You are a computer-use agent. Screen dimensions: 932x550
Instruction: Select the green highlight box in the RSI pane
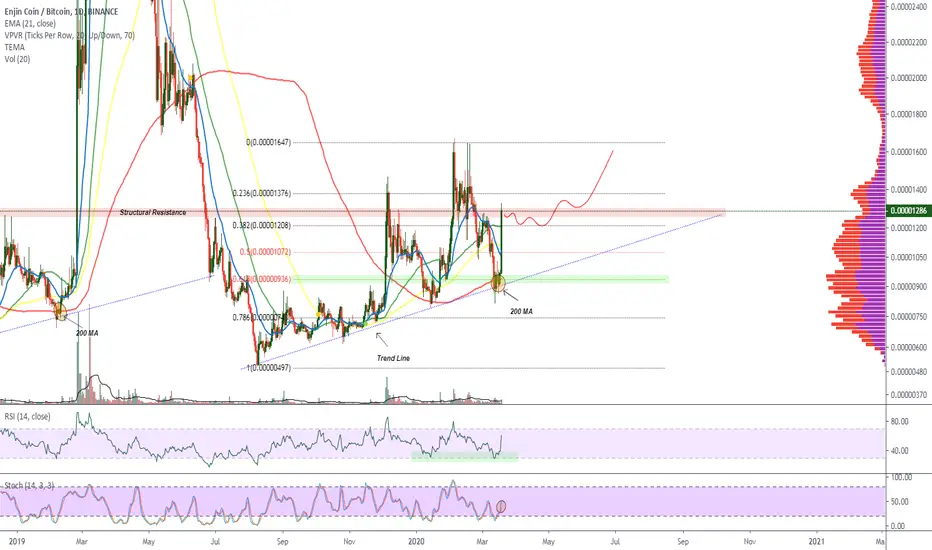click(x=465, y=456)
